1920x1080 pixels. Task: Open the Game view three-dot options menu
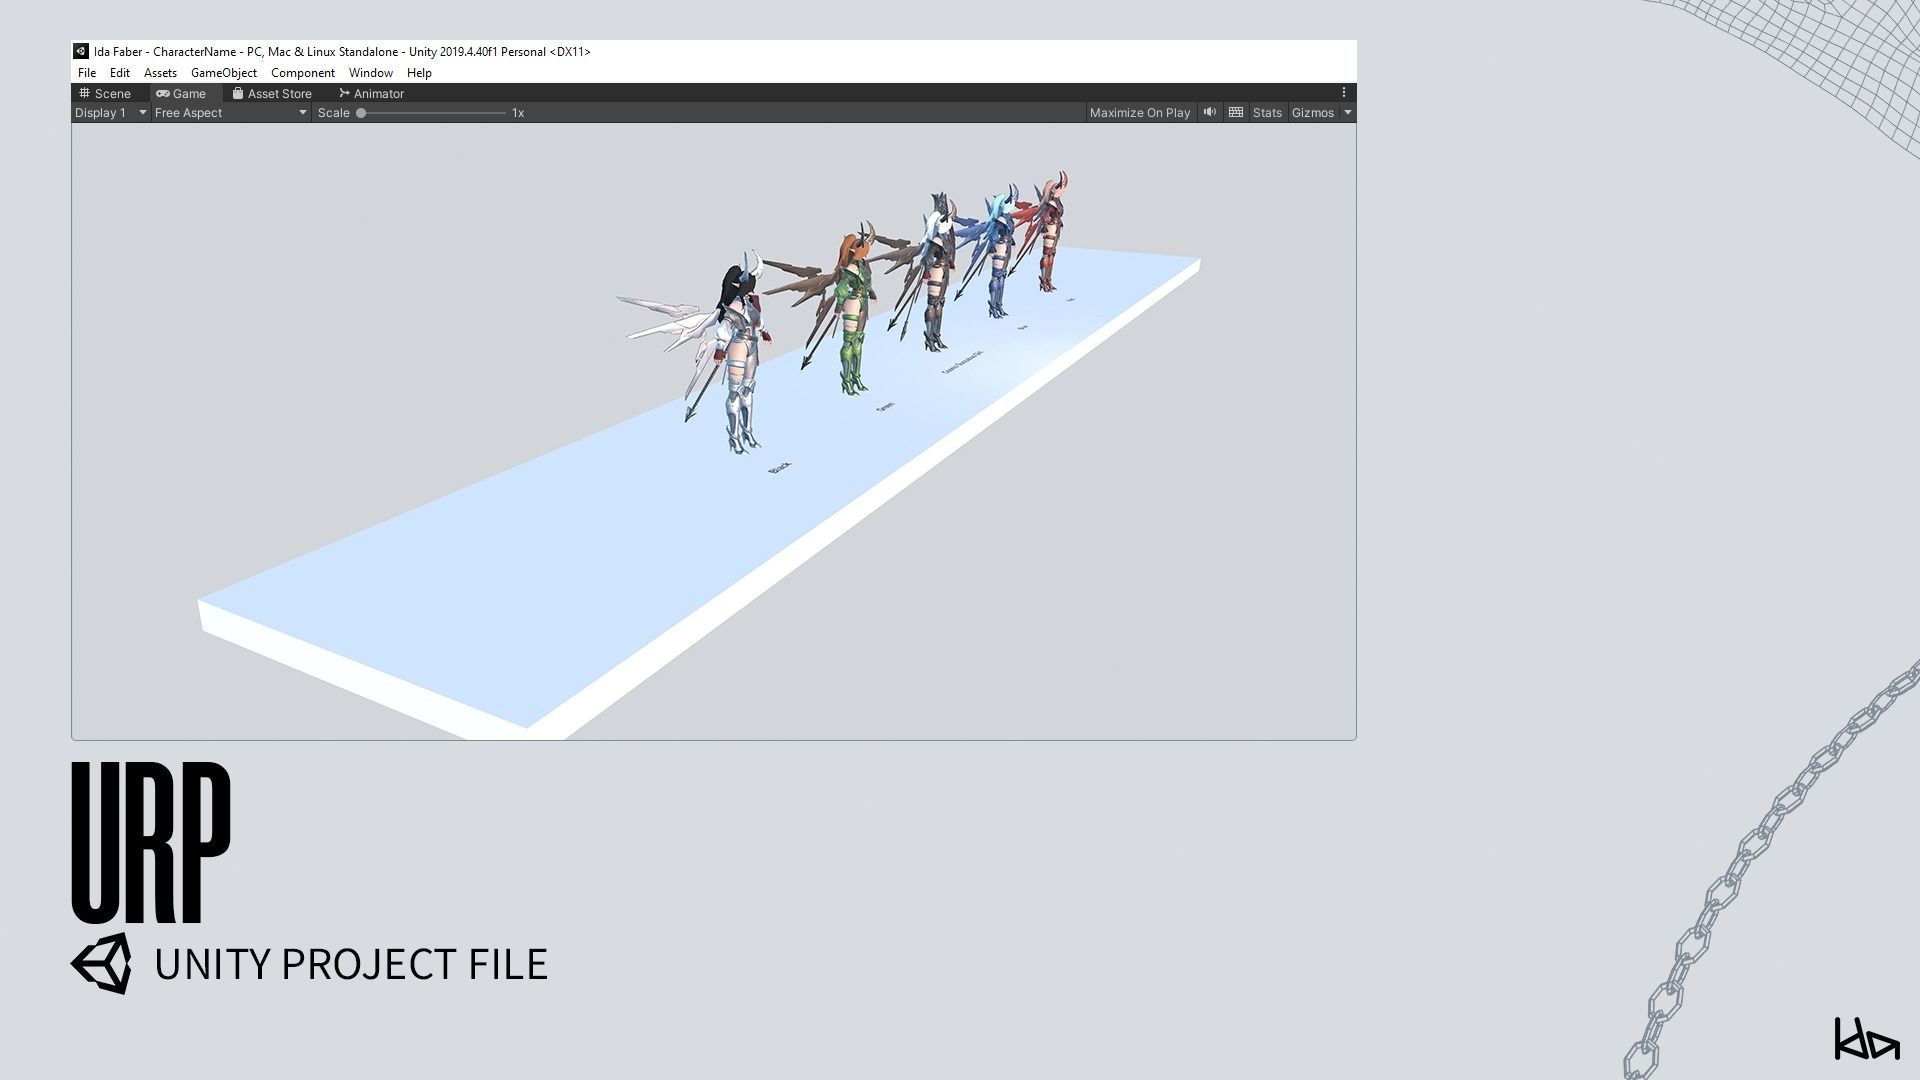pos(1344,93)
